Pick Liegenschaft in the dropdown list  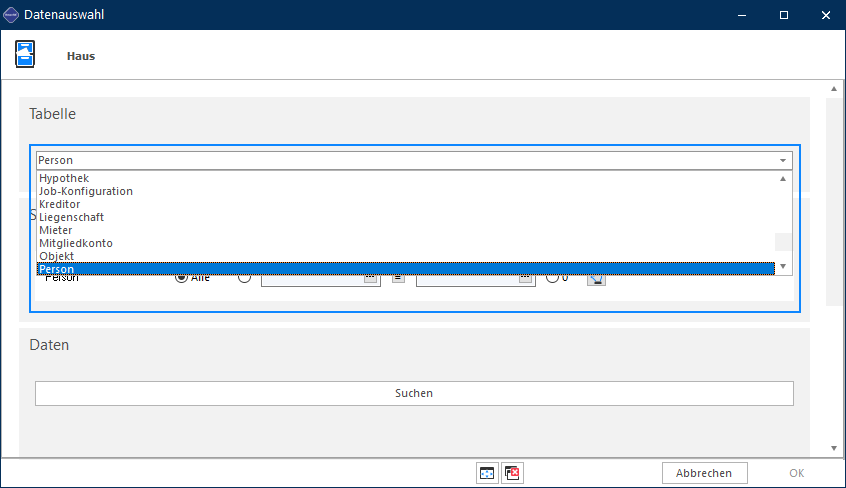(406, 217)
